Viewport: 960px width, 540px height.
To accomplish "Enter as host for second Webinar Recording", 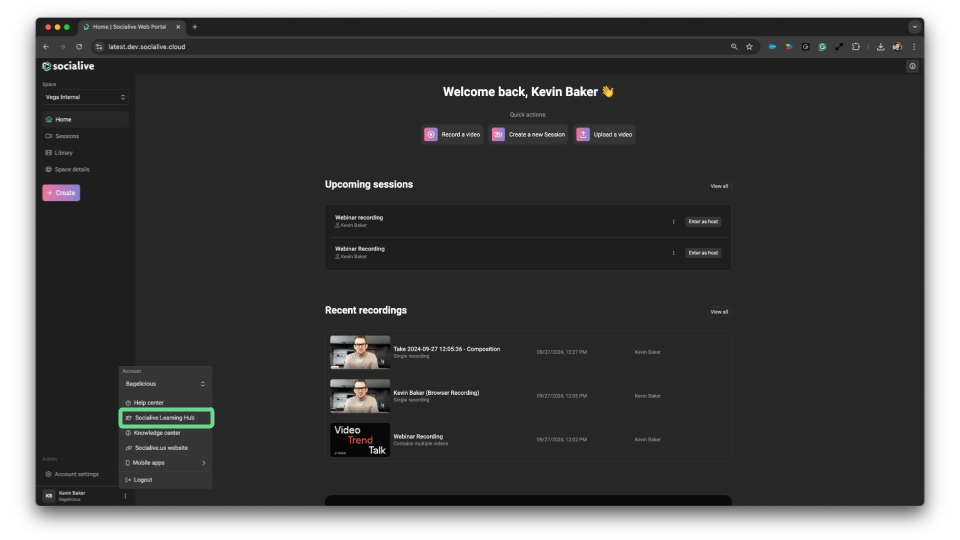I will click(703, 253).
